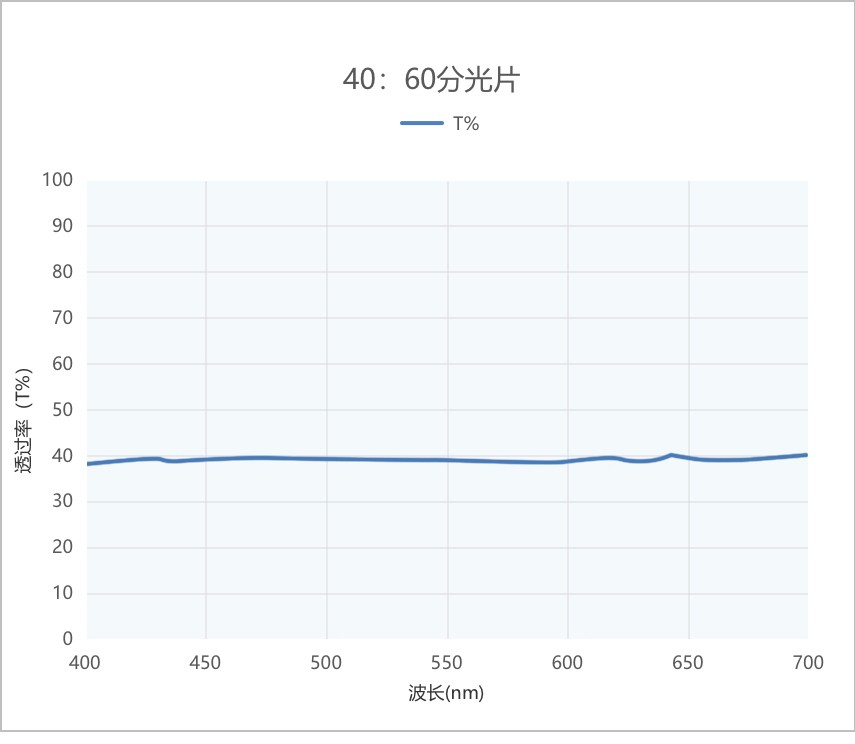Image resolution: width=855 pixels, height=744 pixels.
Task: Click the 100 tick label on the y-axis
Action: tap(59, 179)
